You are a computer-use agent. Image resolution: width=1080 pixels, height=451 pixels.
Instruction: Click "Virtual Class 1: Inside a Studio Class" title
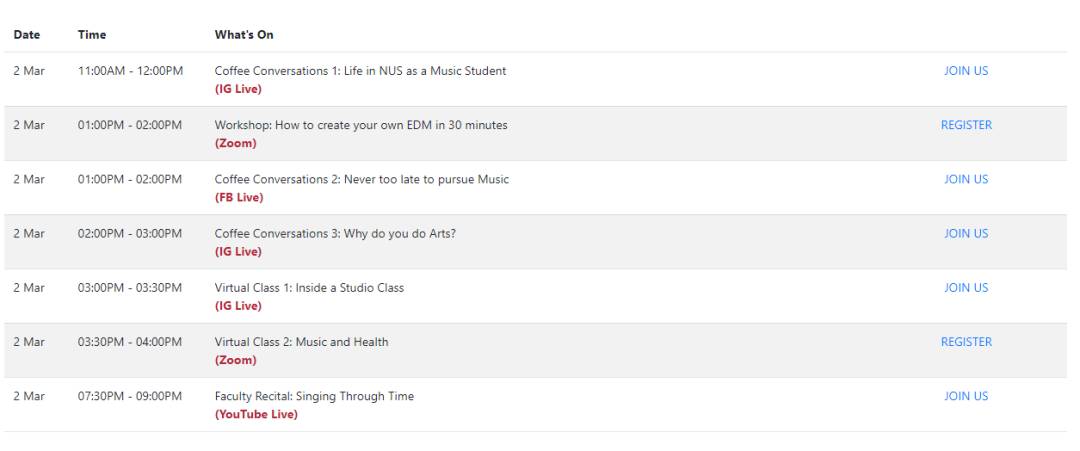310,288
